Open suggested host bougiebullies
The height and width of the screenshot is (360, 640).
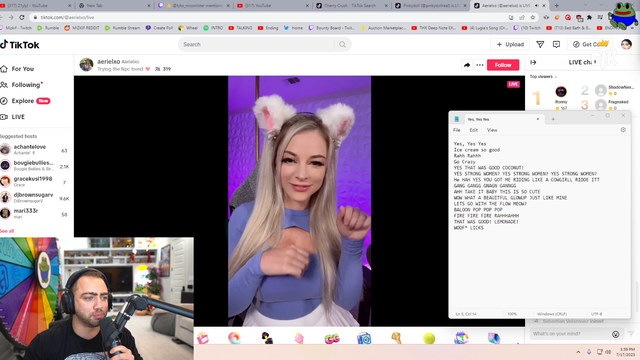pyautogui.click(x=35, y=165)
